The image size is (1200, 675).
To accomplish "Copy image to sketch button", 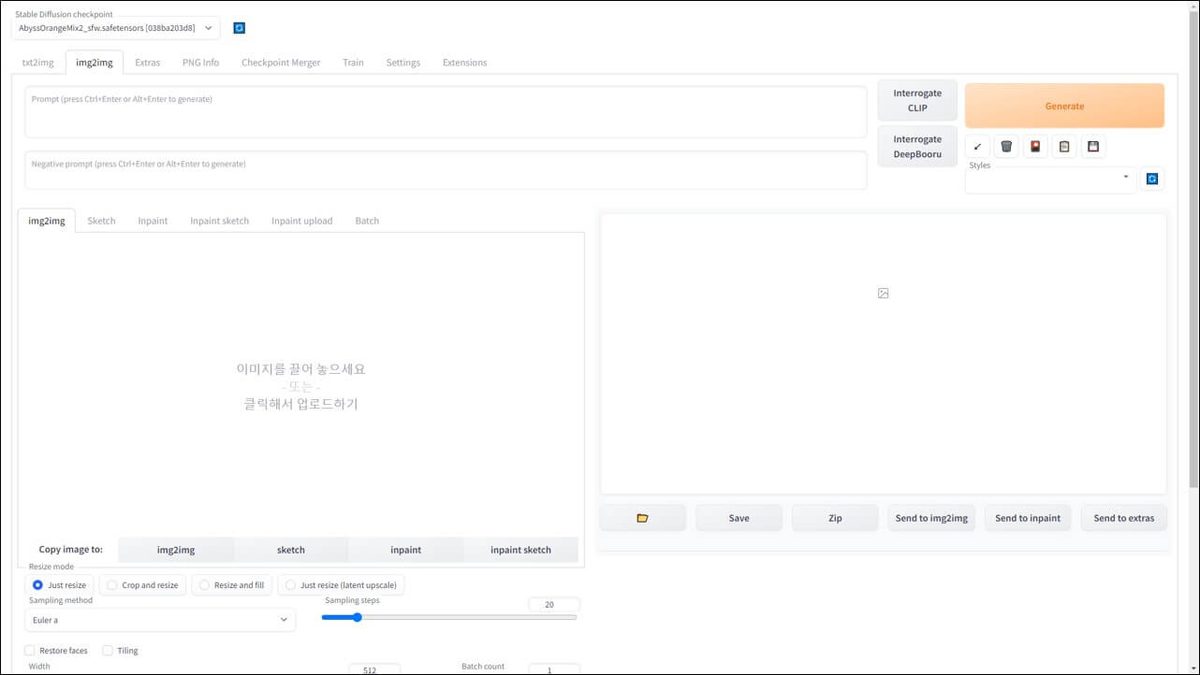I will (291, 550).
